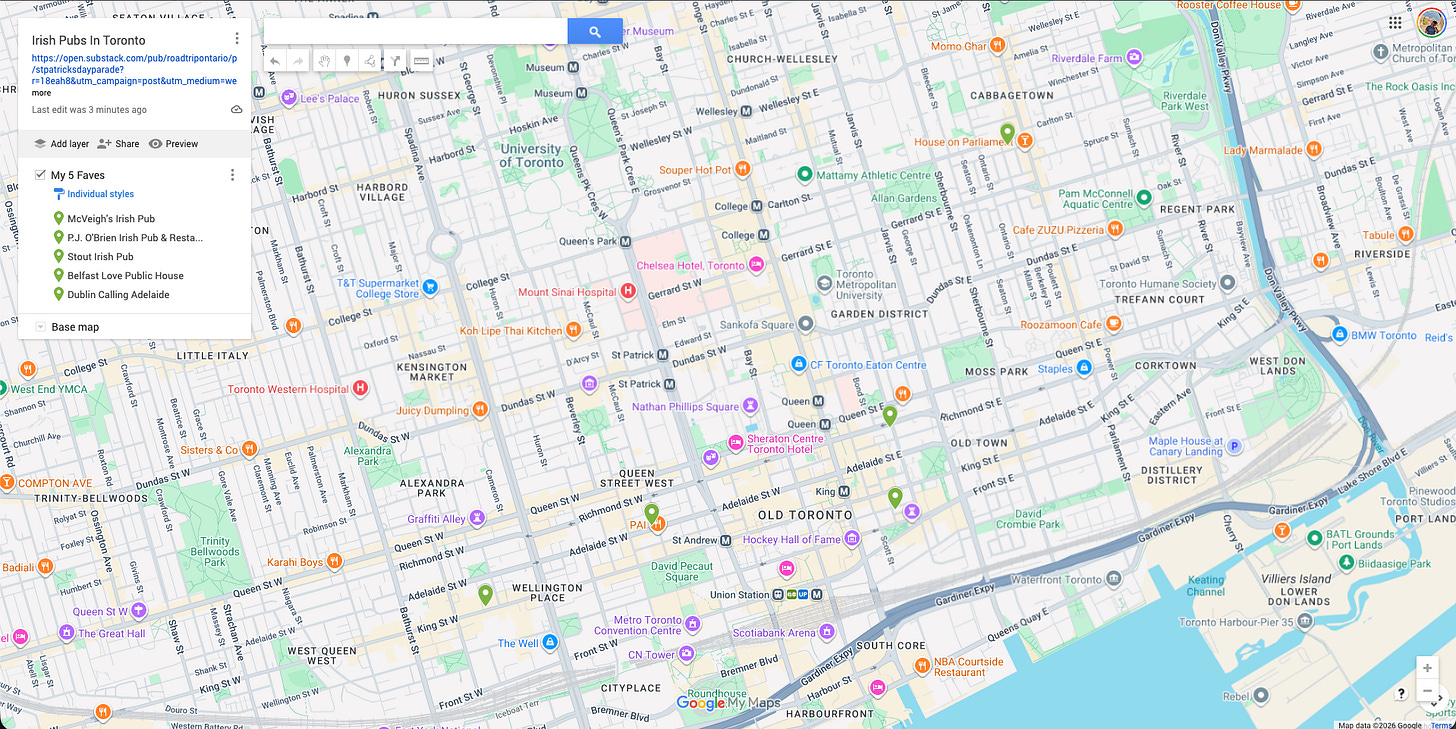Uncheck the My 5 Faves layer checkbox
Image resolution: width=1456 pixels, height=729 pixels.
40,175
